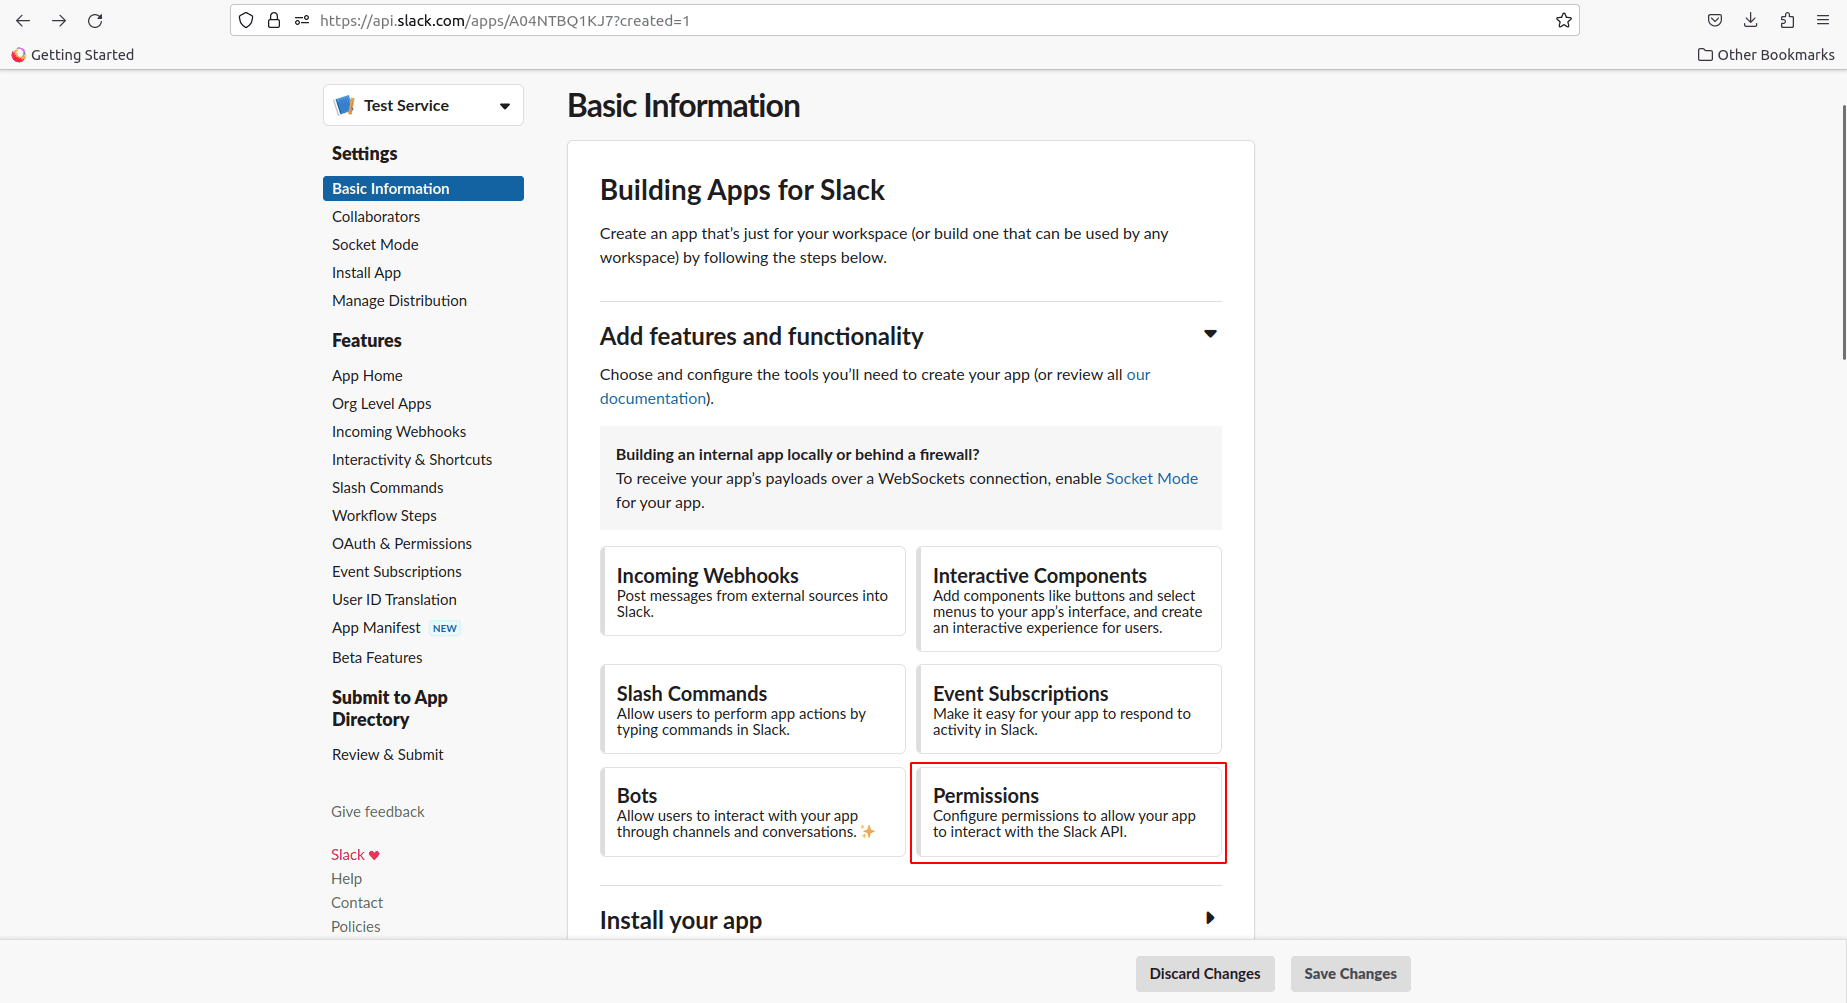The height and width of the screenshot is (1003, 1847).
Task: Expand the Install your app section
Action: [1210, 918]
